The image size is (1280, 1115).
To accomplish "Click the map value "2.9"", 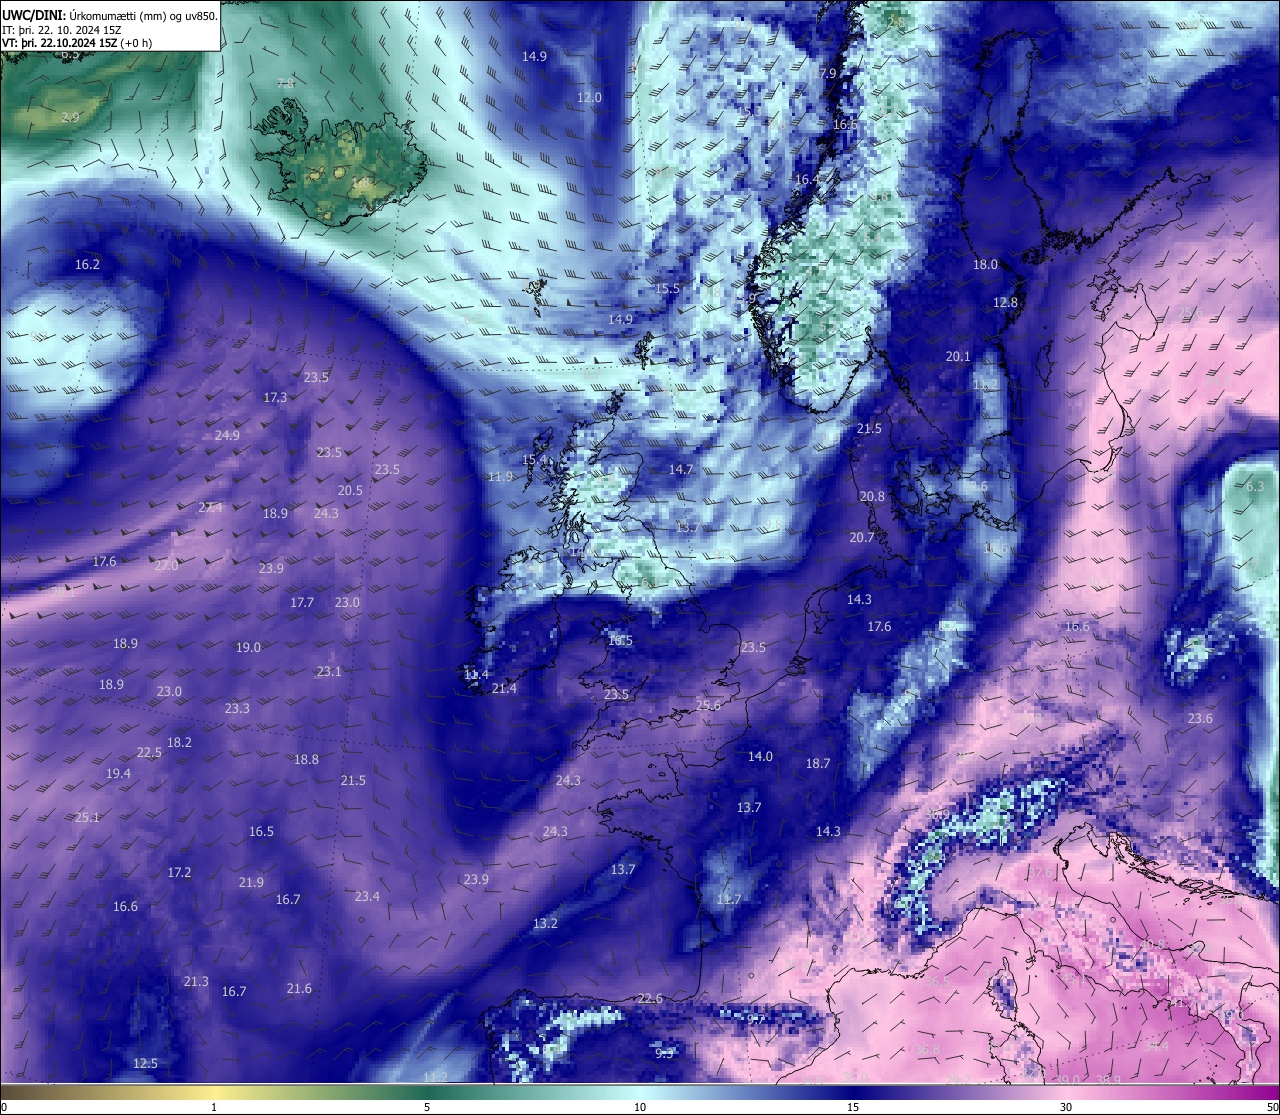I will 70,117.
